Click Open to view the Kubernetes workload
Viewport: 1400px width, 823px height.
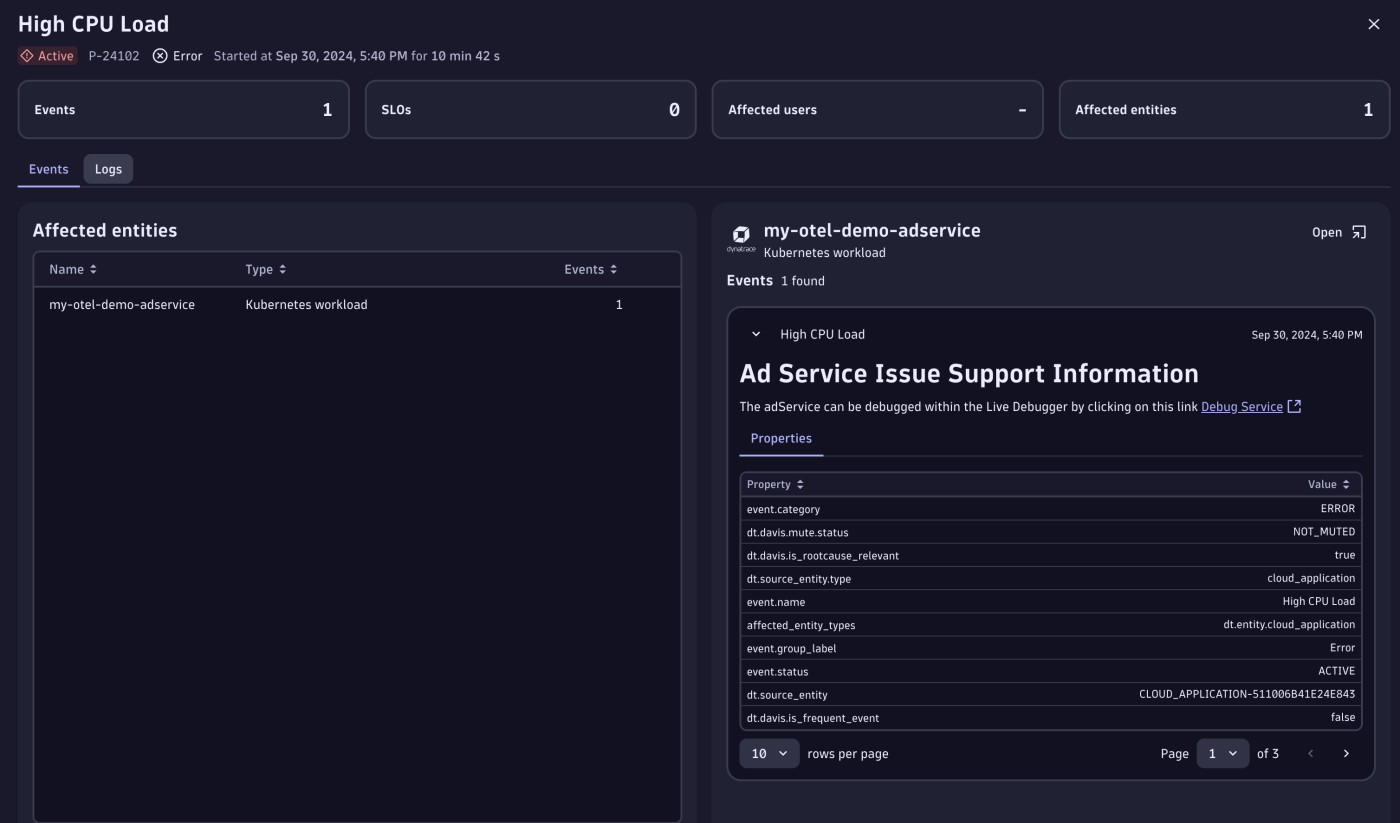pyautogui.click(x=1325, y=232)
